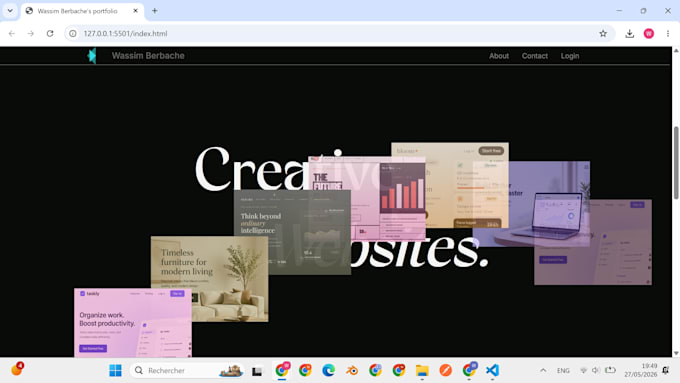Open the notification bell in system tray
The image size is (680, 383).
coord(666,370)
